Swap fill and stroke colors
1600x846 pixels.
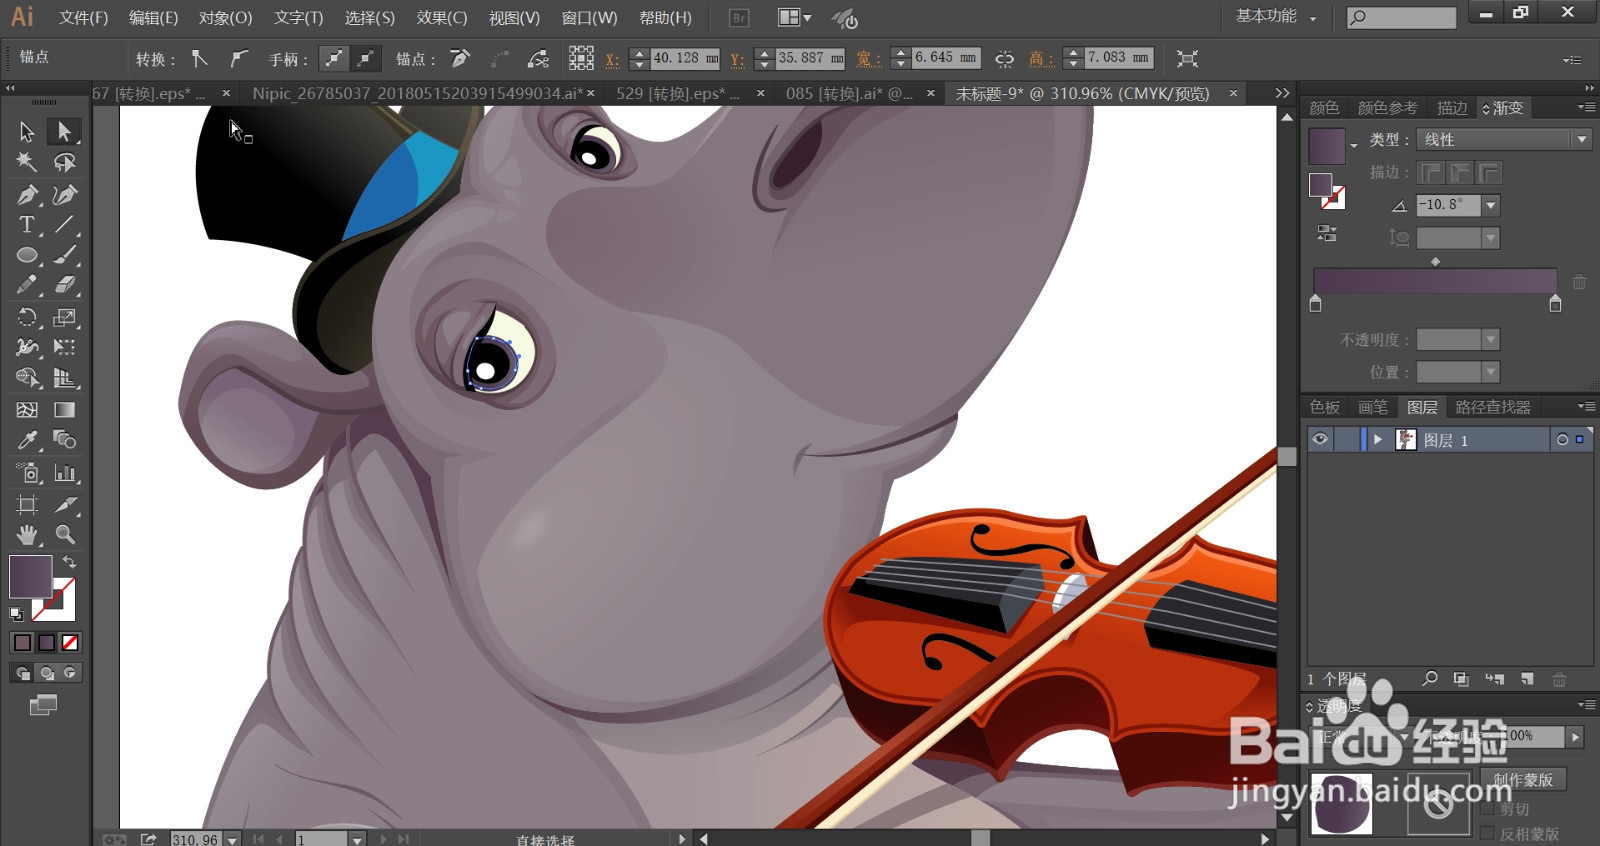[x=70, y=563]
